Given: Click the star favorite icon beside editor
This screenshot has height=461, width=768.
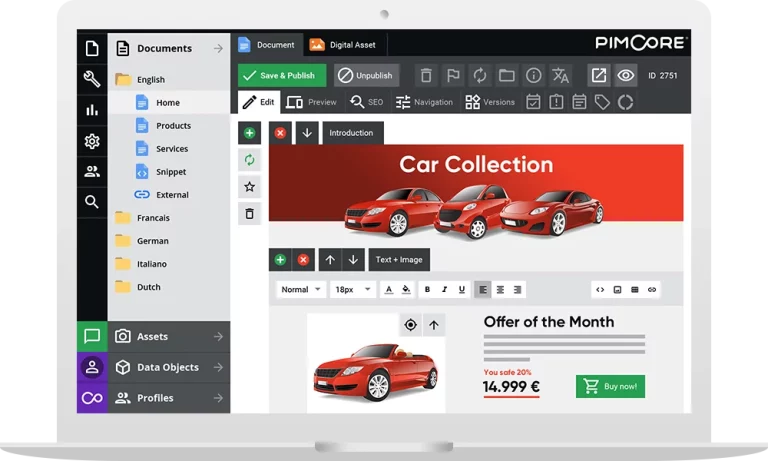Looking at the screenshot, I should tap(250, 187).
